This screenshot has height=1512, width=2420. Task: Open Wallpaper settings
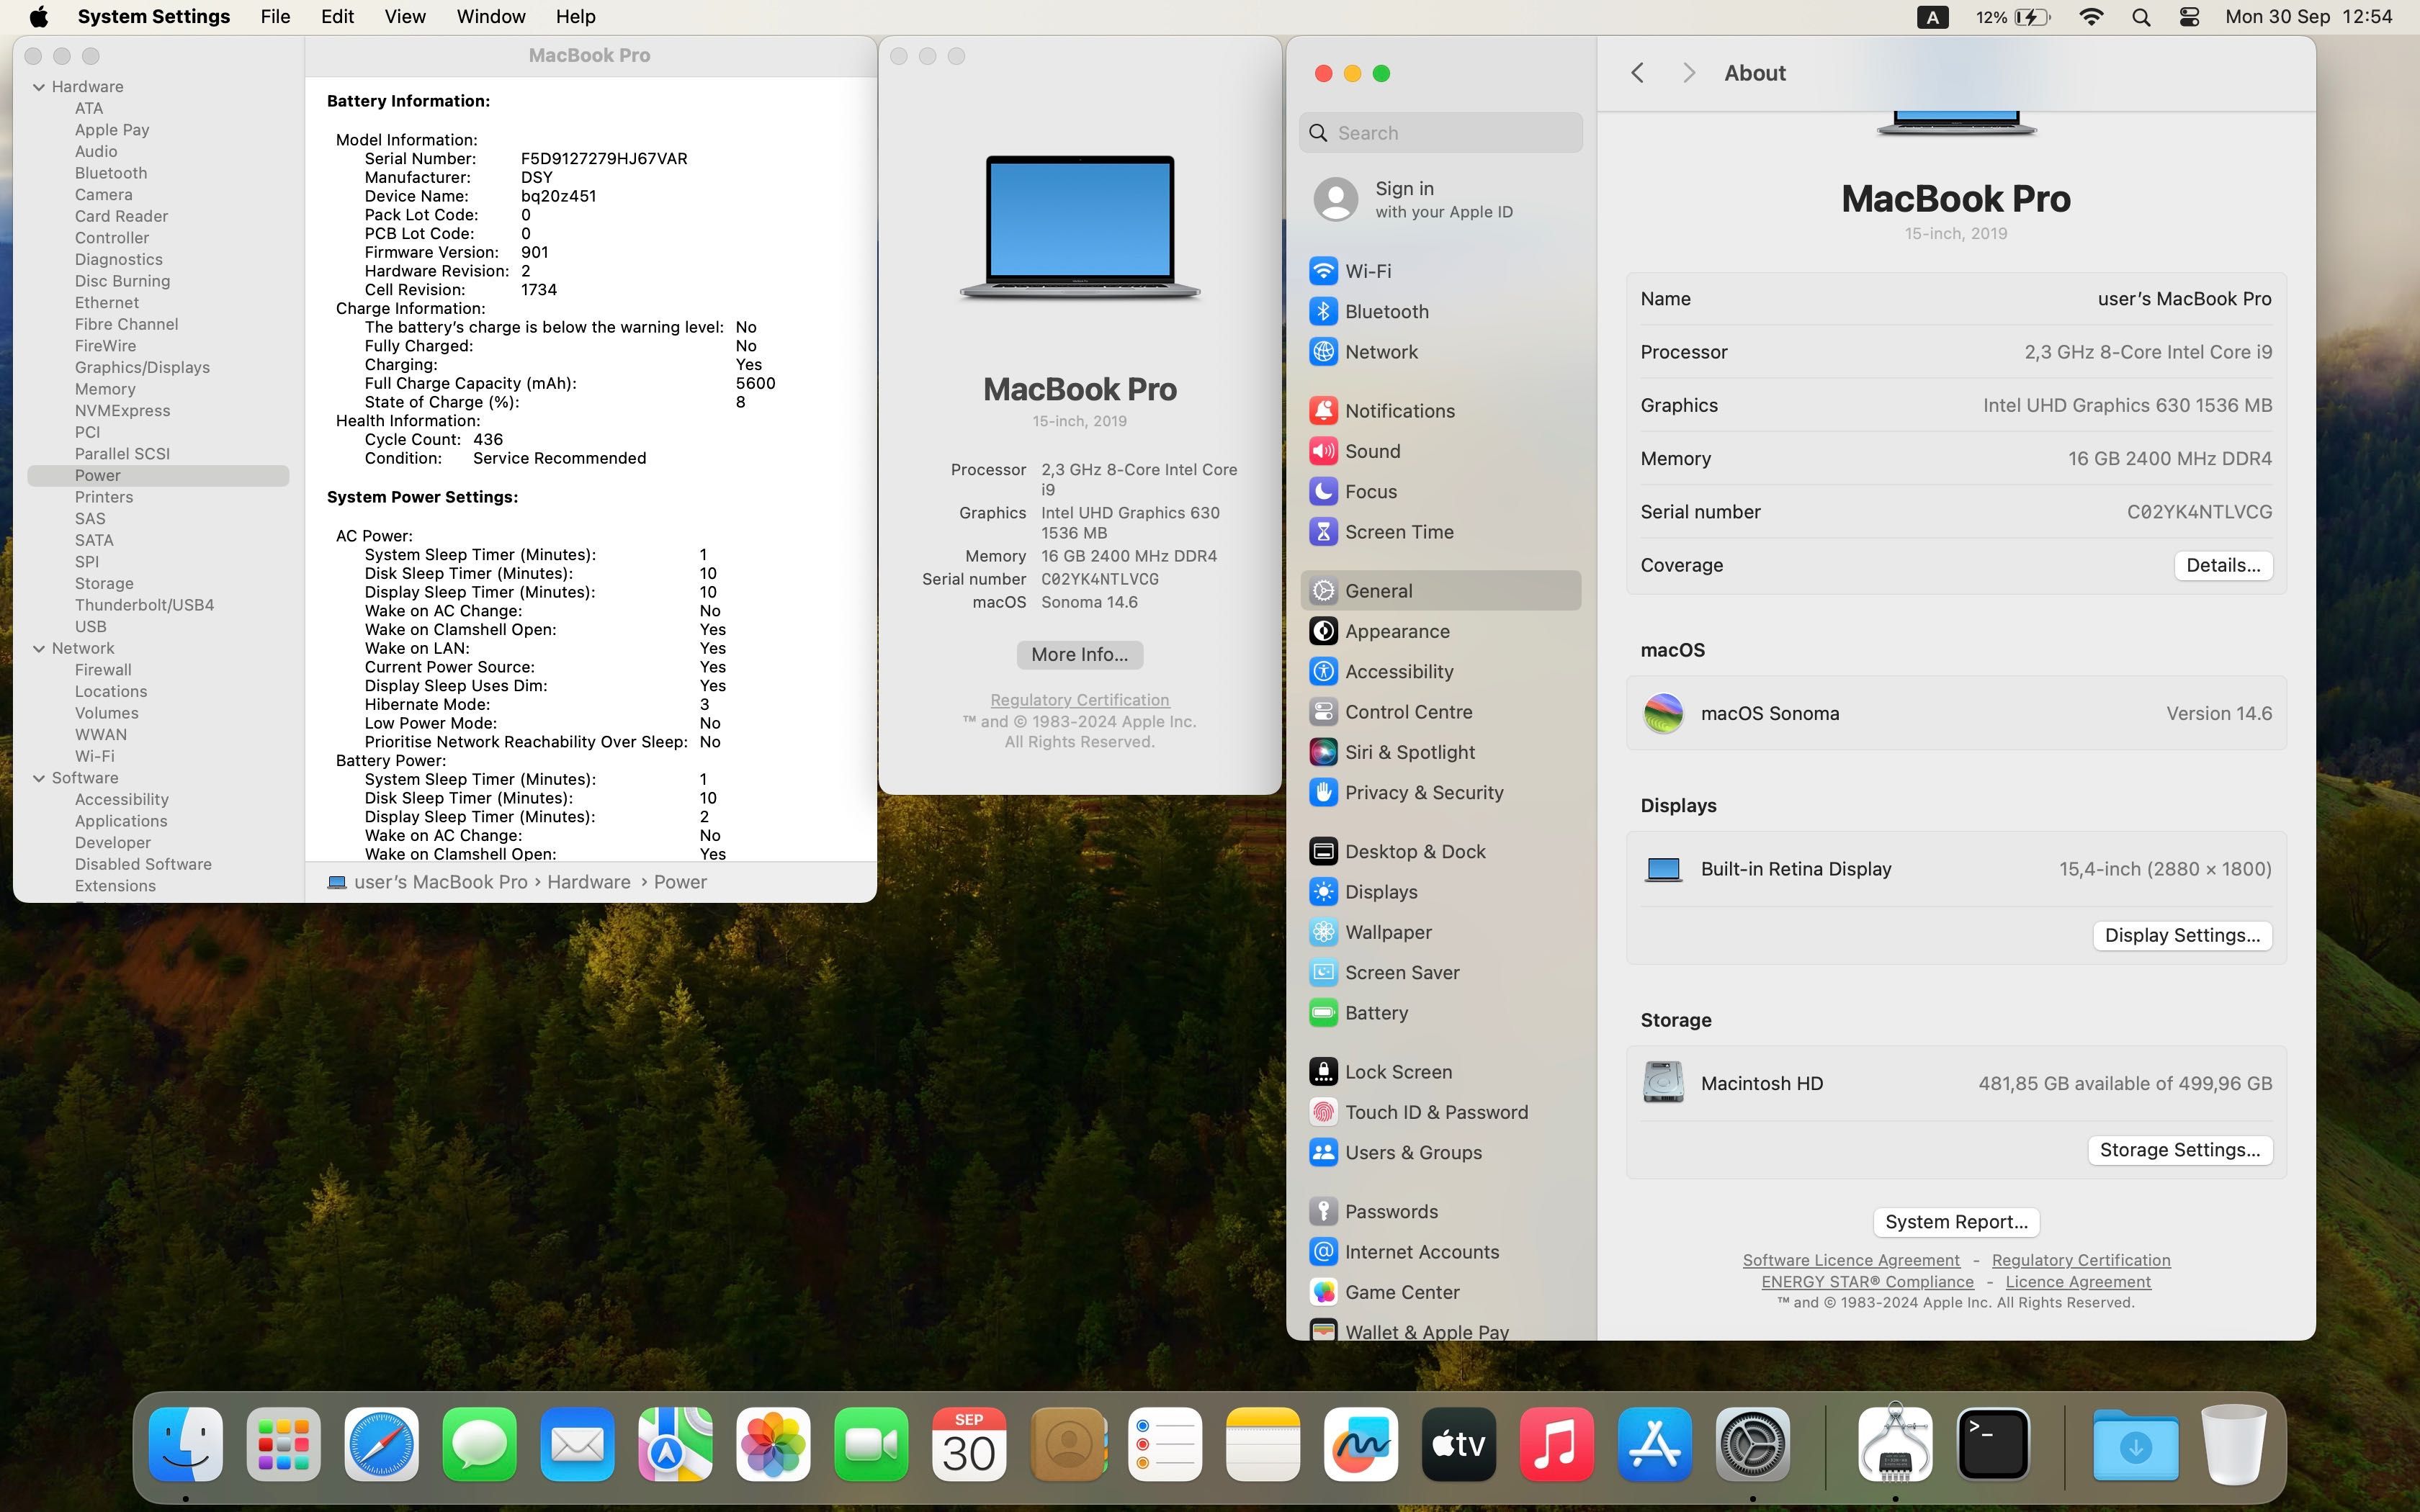click(x=1440, y=932)
